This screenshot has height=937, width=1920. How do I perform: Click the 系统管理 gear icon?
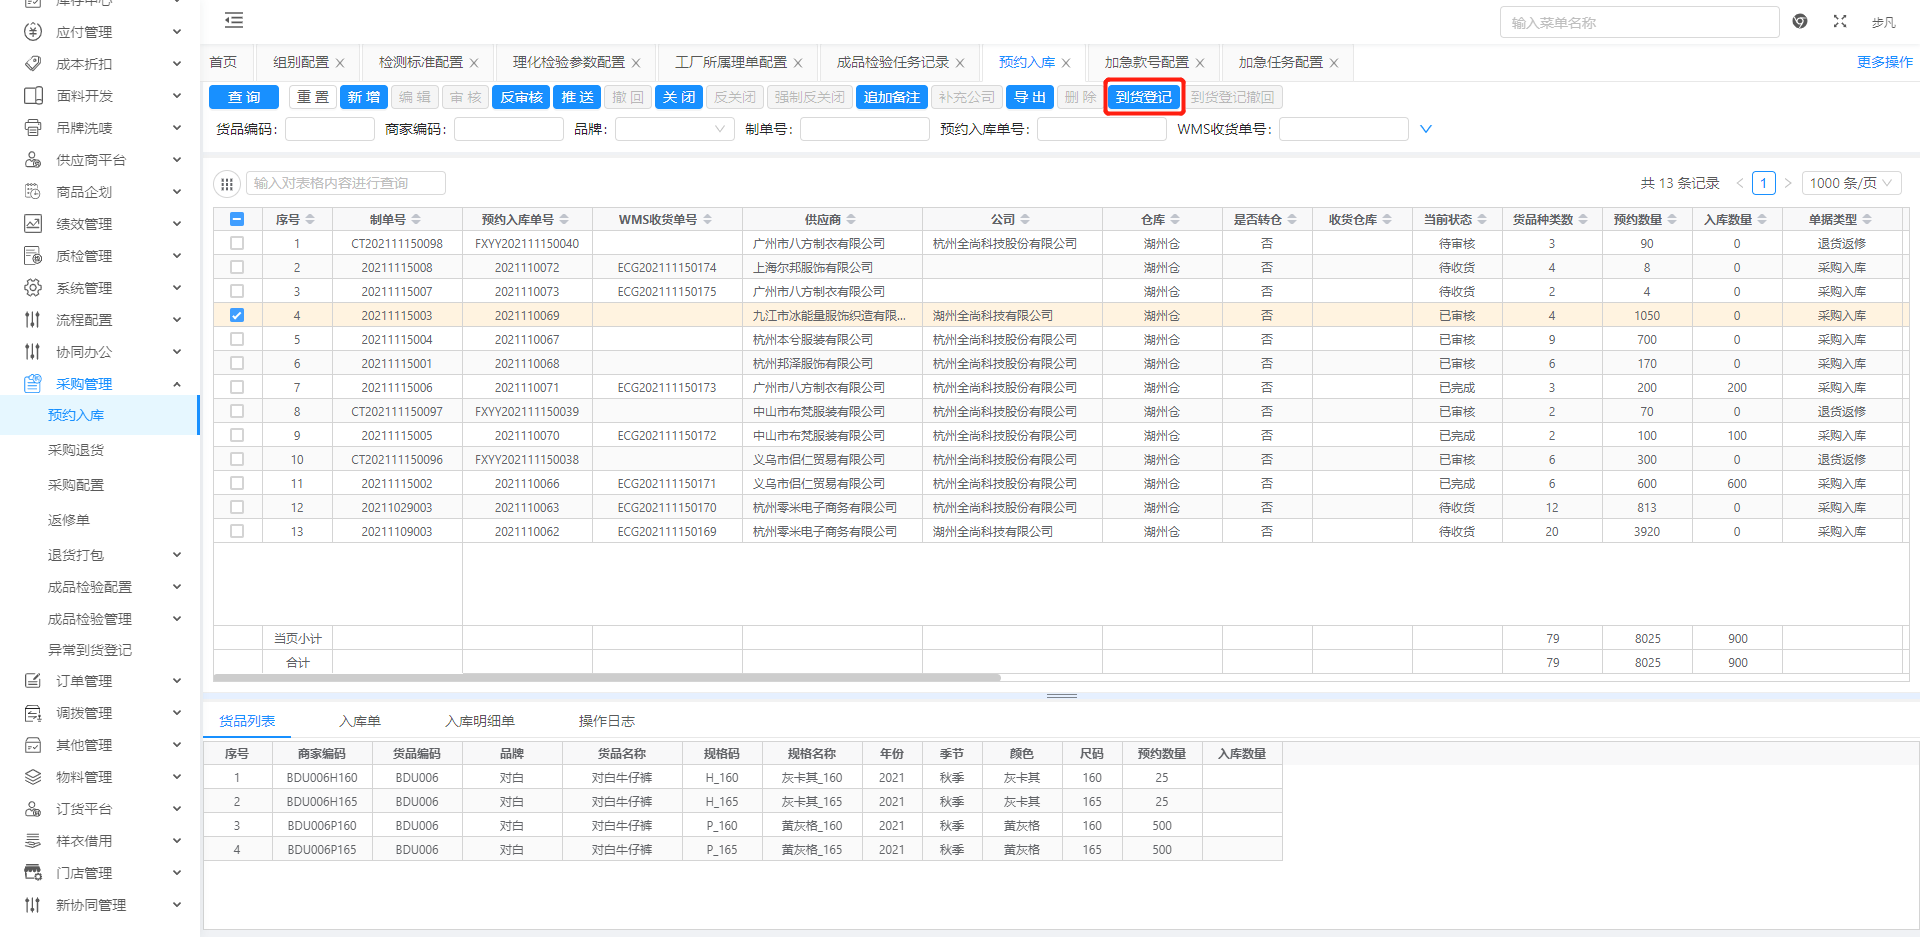pos(33,288)
